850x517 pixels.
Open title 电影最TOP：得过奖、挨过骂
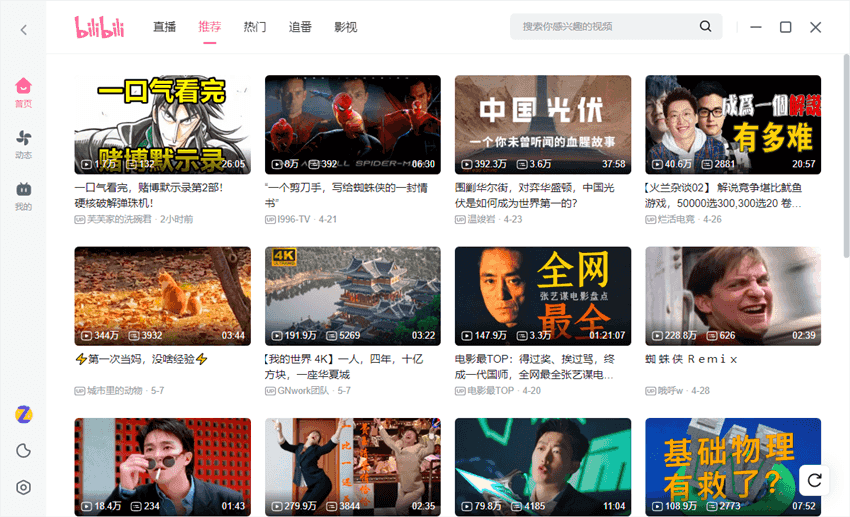(535, 366)
